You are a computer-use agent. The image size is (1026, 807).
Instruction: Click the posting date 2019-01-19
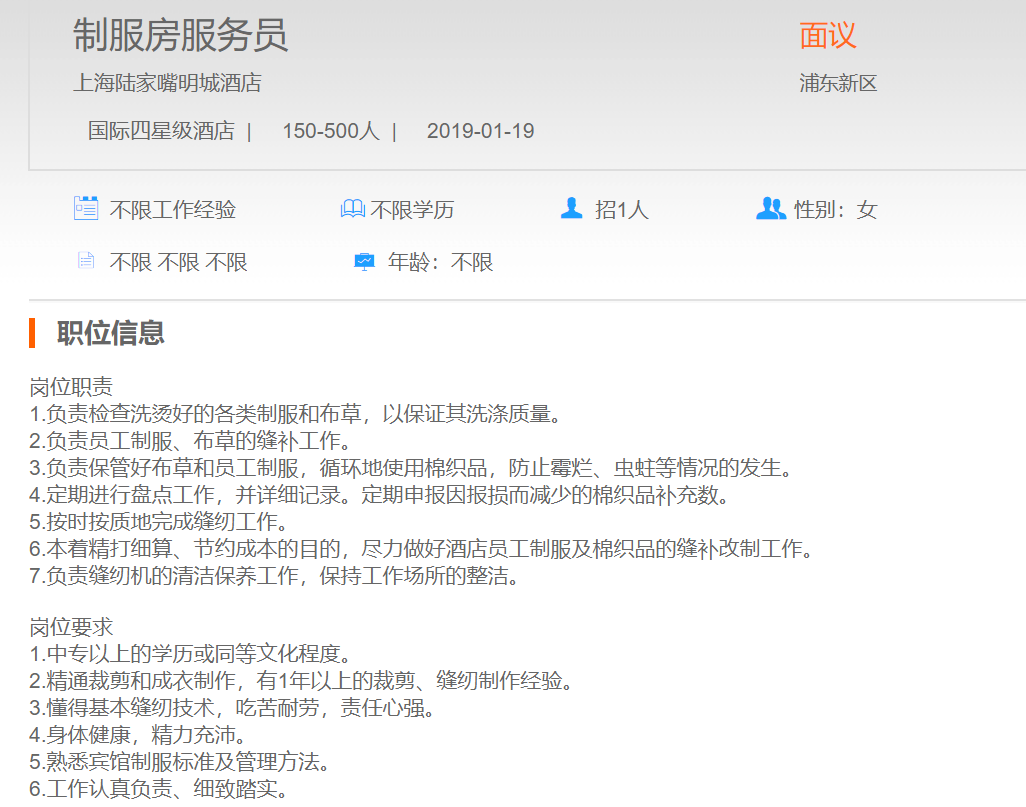(x=480, y=131)
